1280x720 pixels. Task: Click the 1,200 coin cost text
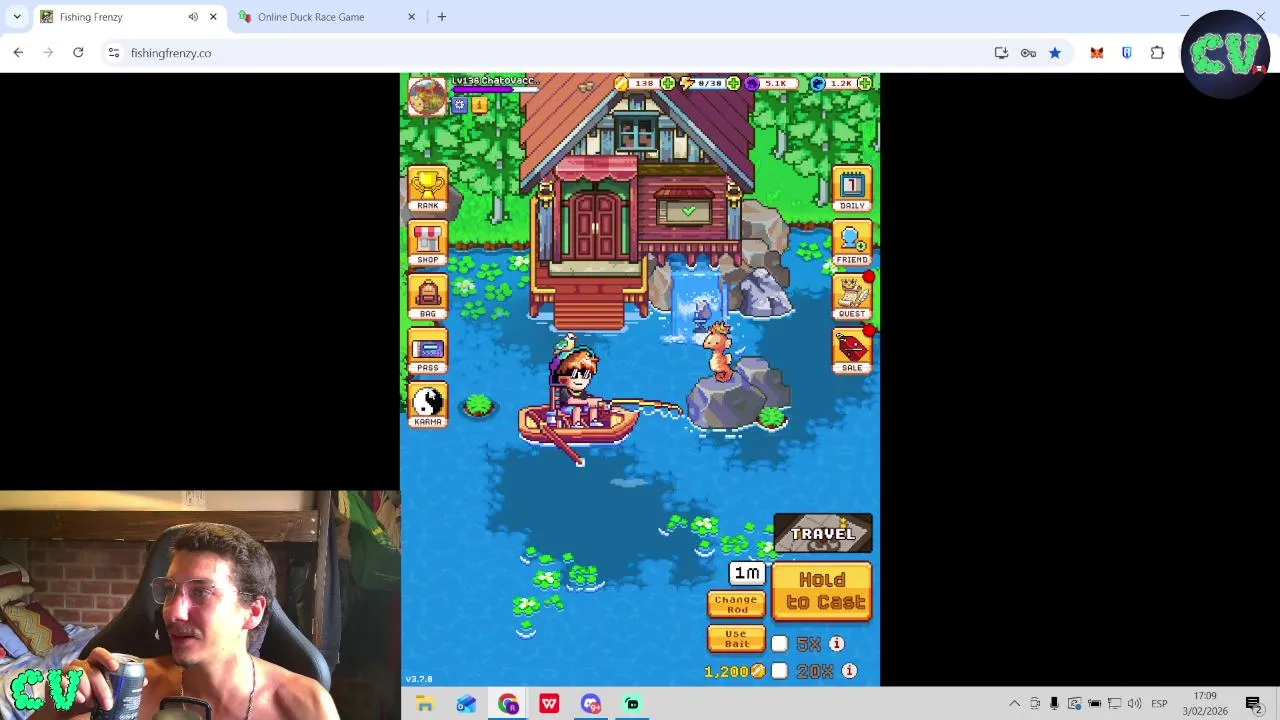tap(728, 671)
